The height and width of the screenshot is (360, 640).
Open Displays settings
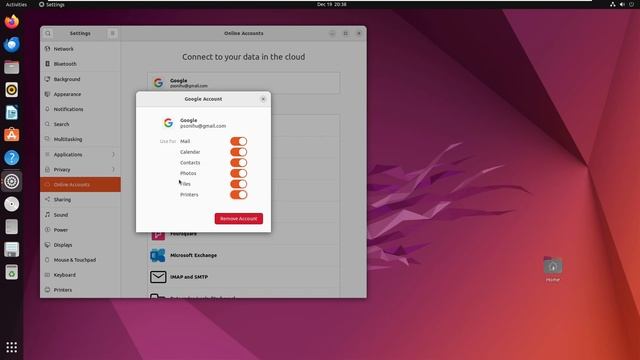click(80, 245)
